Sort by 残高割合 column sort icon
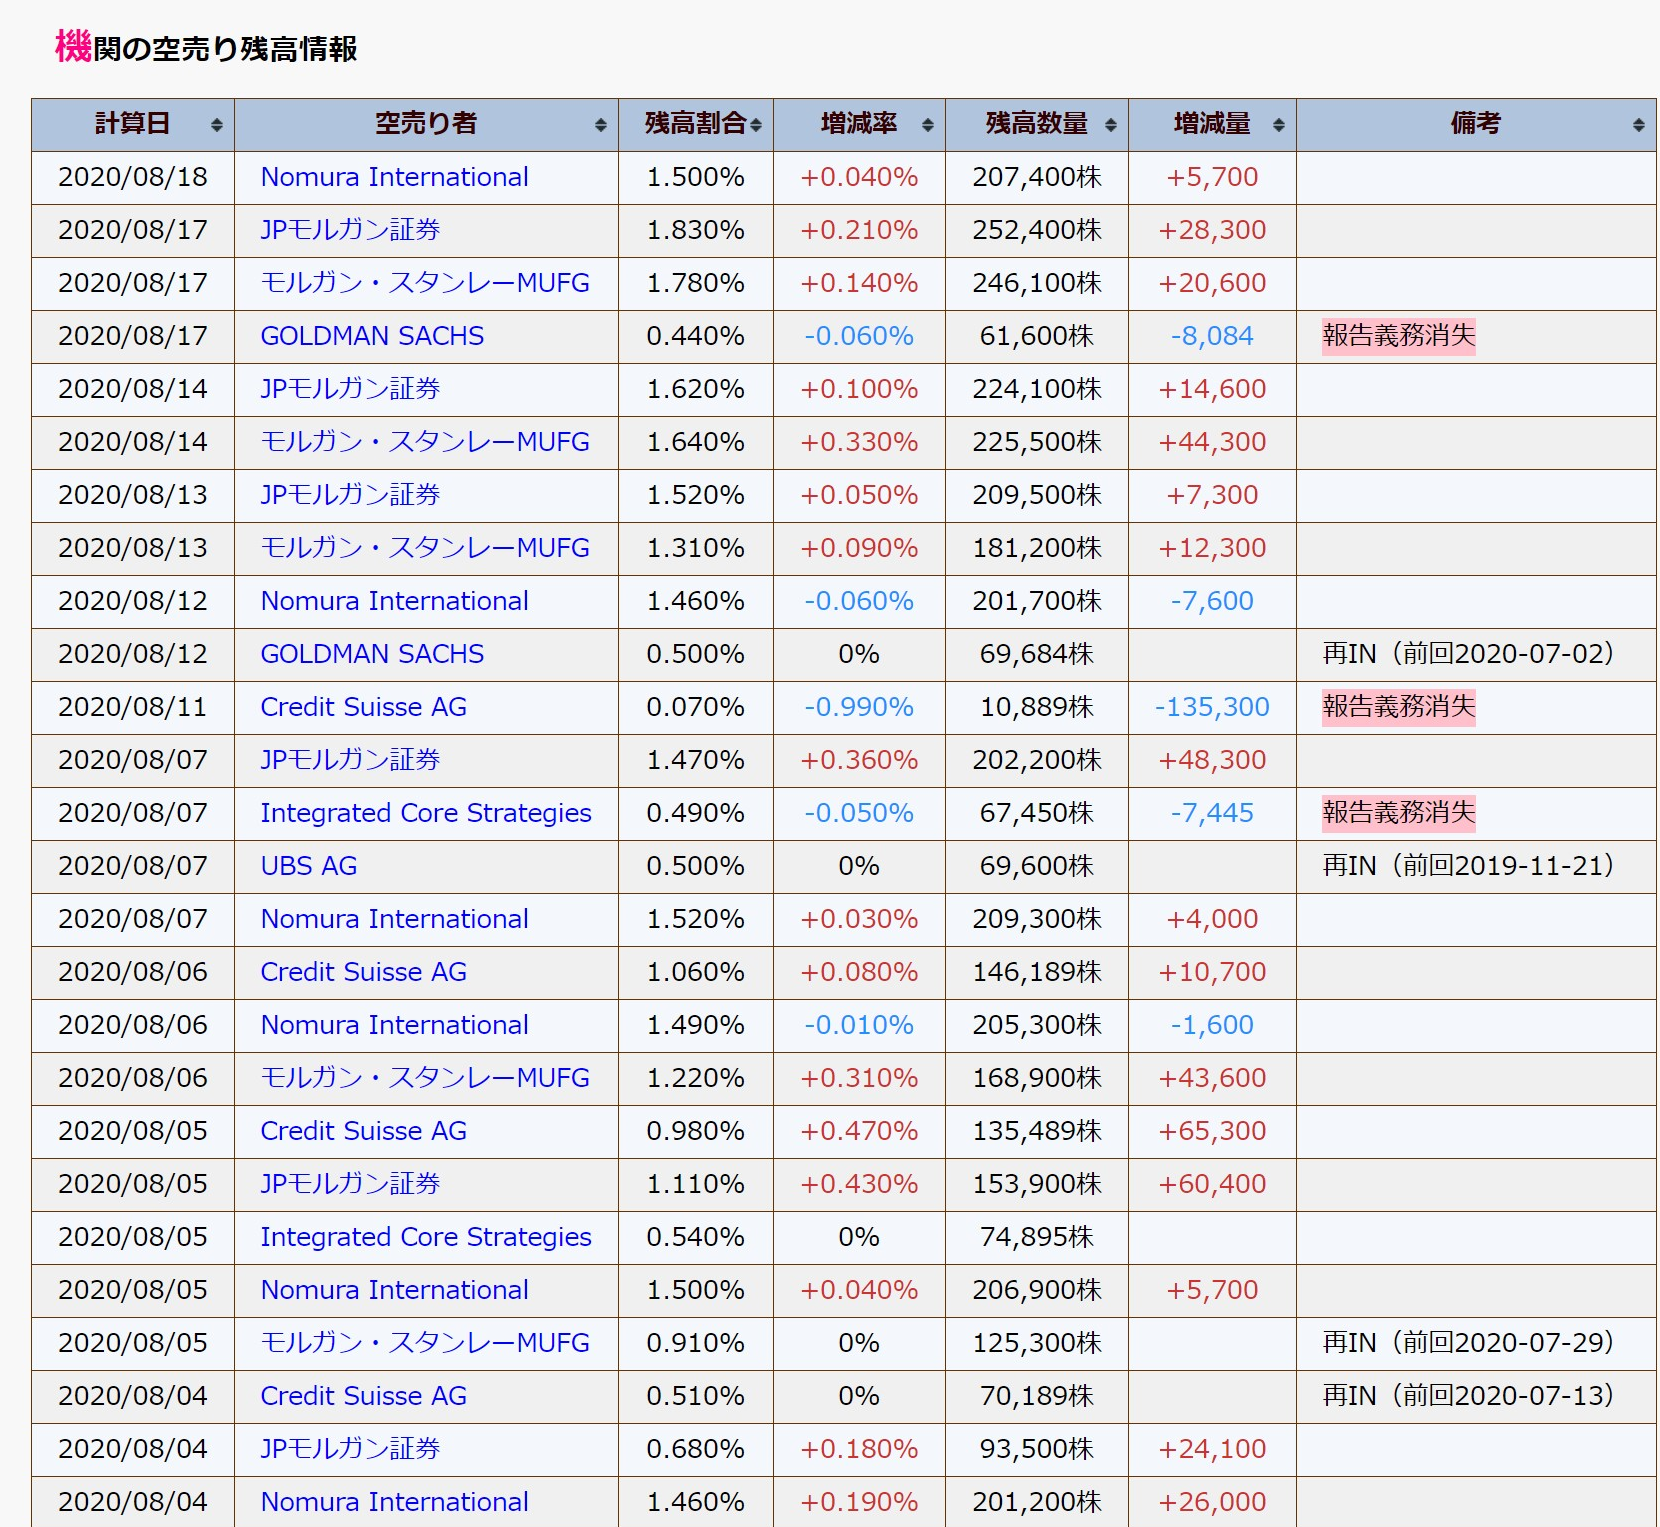This screenshot has width=1660, height=1527. [x=756, y=125]
